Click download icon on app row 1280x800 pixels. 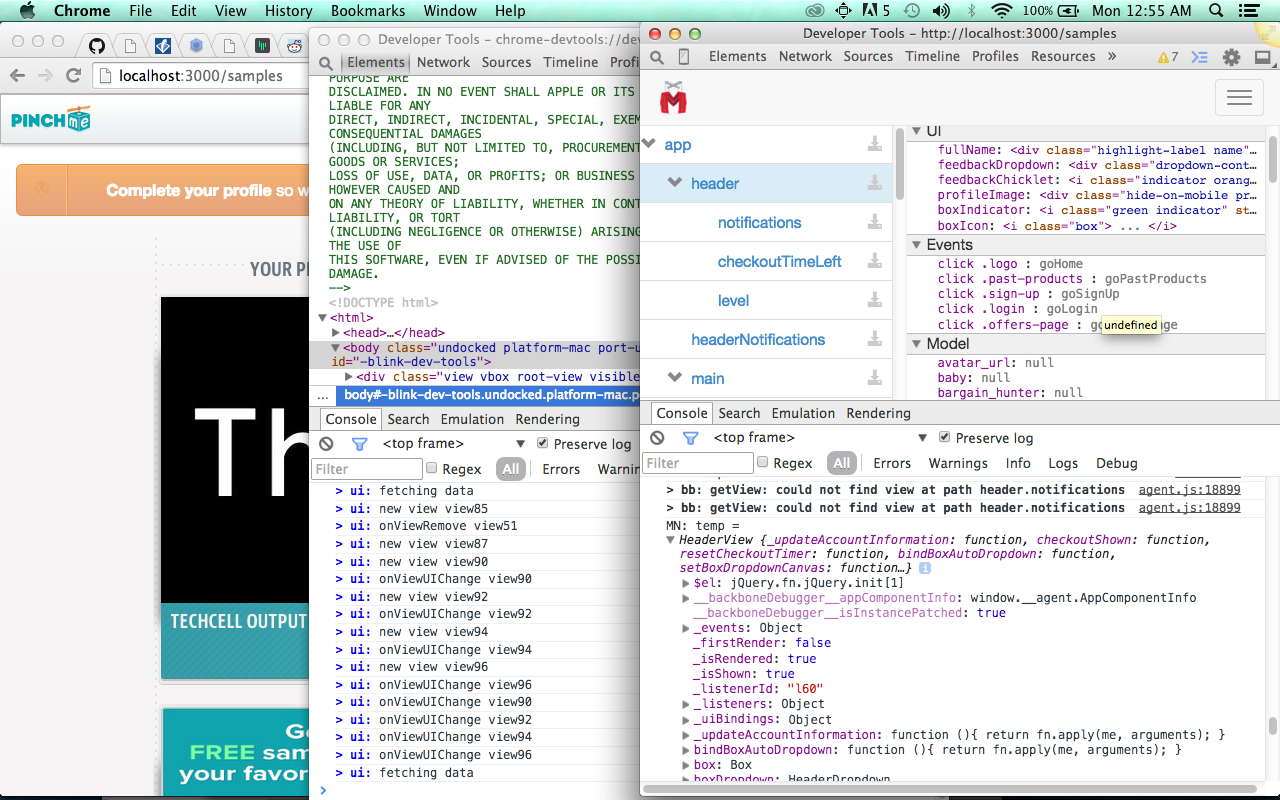(x=875, y=144)
